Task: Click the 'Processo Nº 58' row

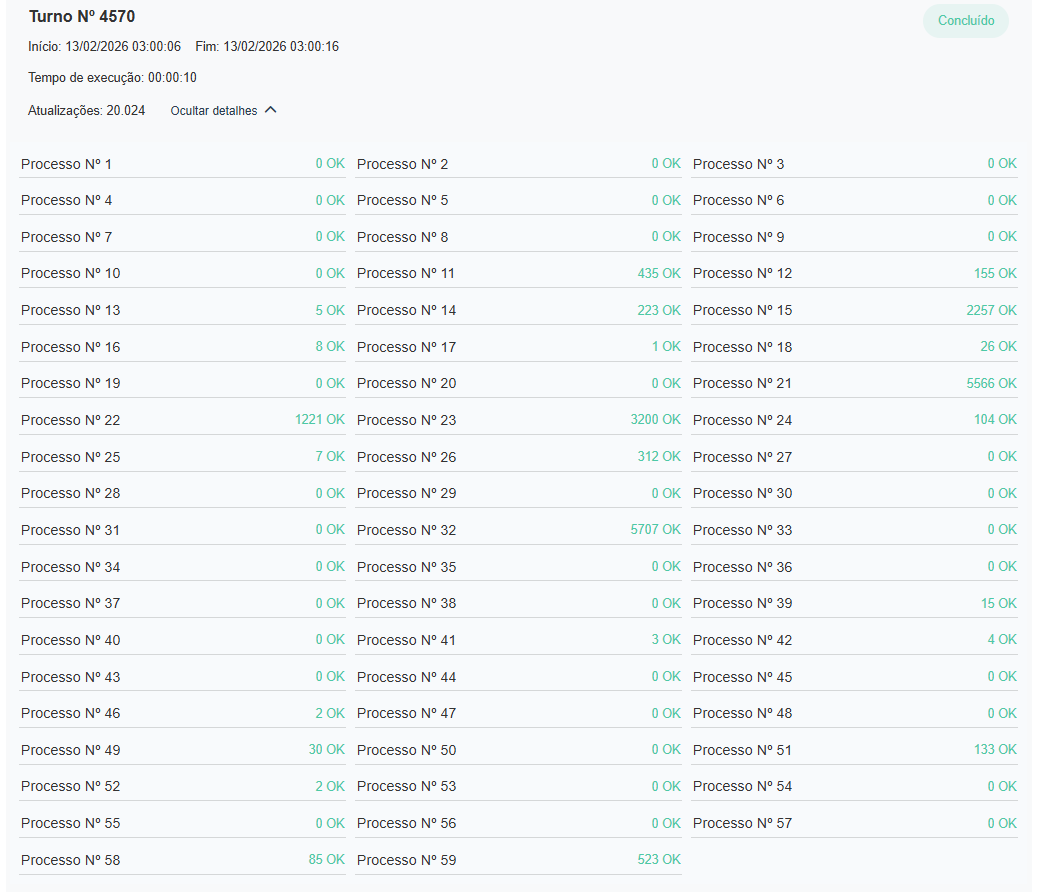Action: point(70,860)
